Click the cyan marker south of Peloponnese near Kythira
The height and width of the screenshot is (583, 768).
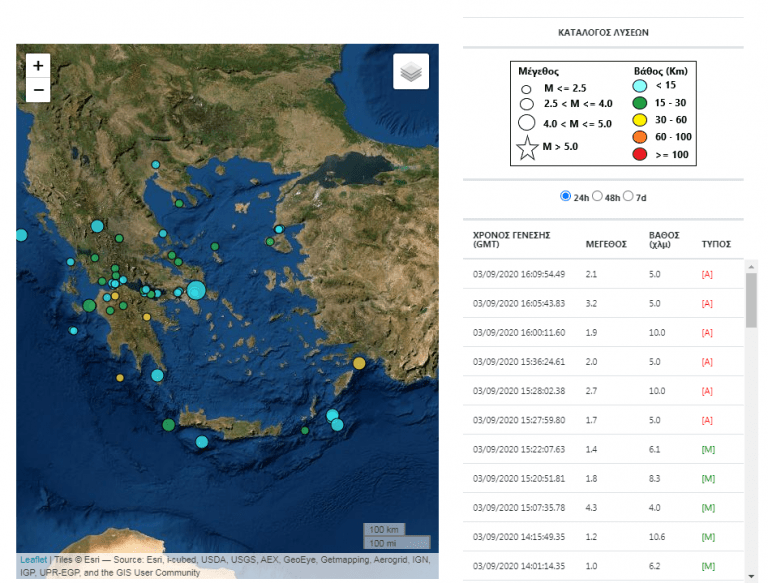click(x=157, y=376)
